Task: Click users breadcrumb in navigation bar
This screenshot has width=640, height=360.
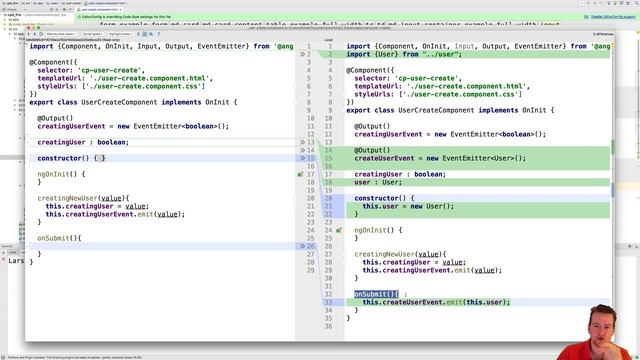Action: [52, 3]
